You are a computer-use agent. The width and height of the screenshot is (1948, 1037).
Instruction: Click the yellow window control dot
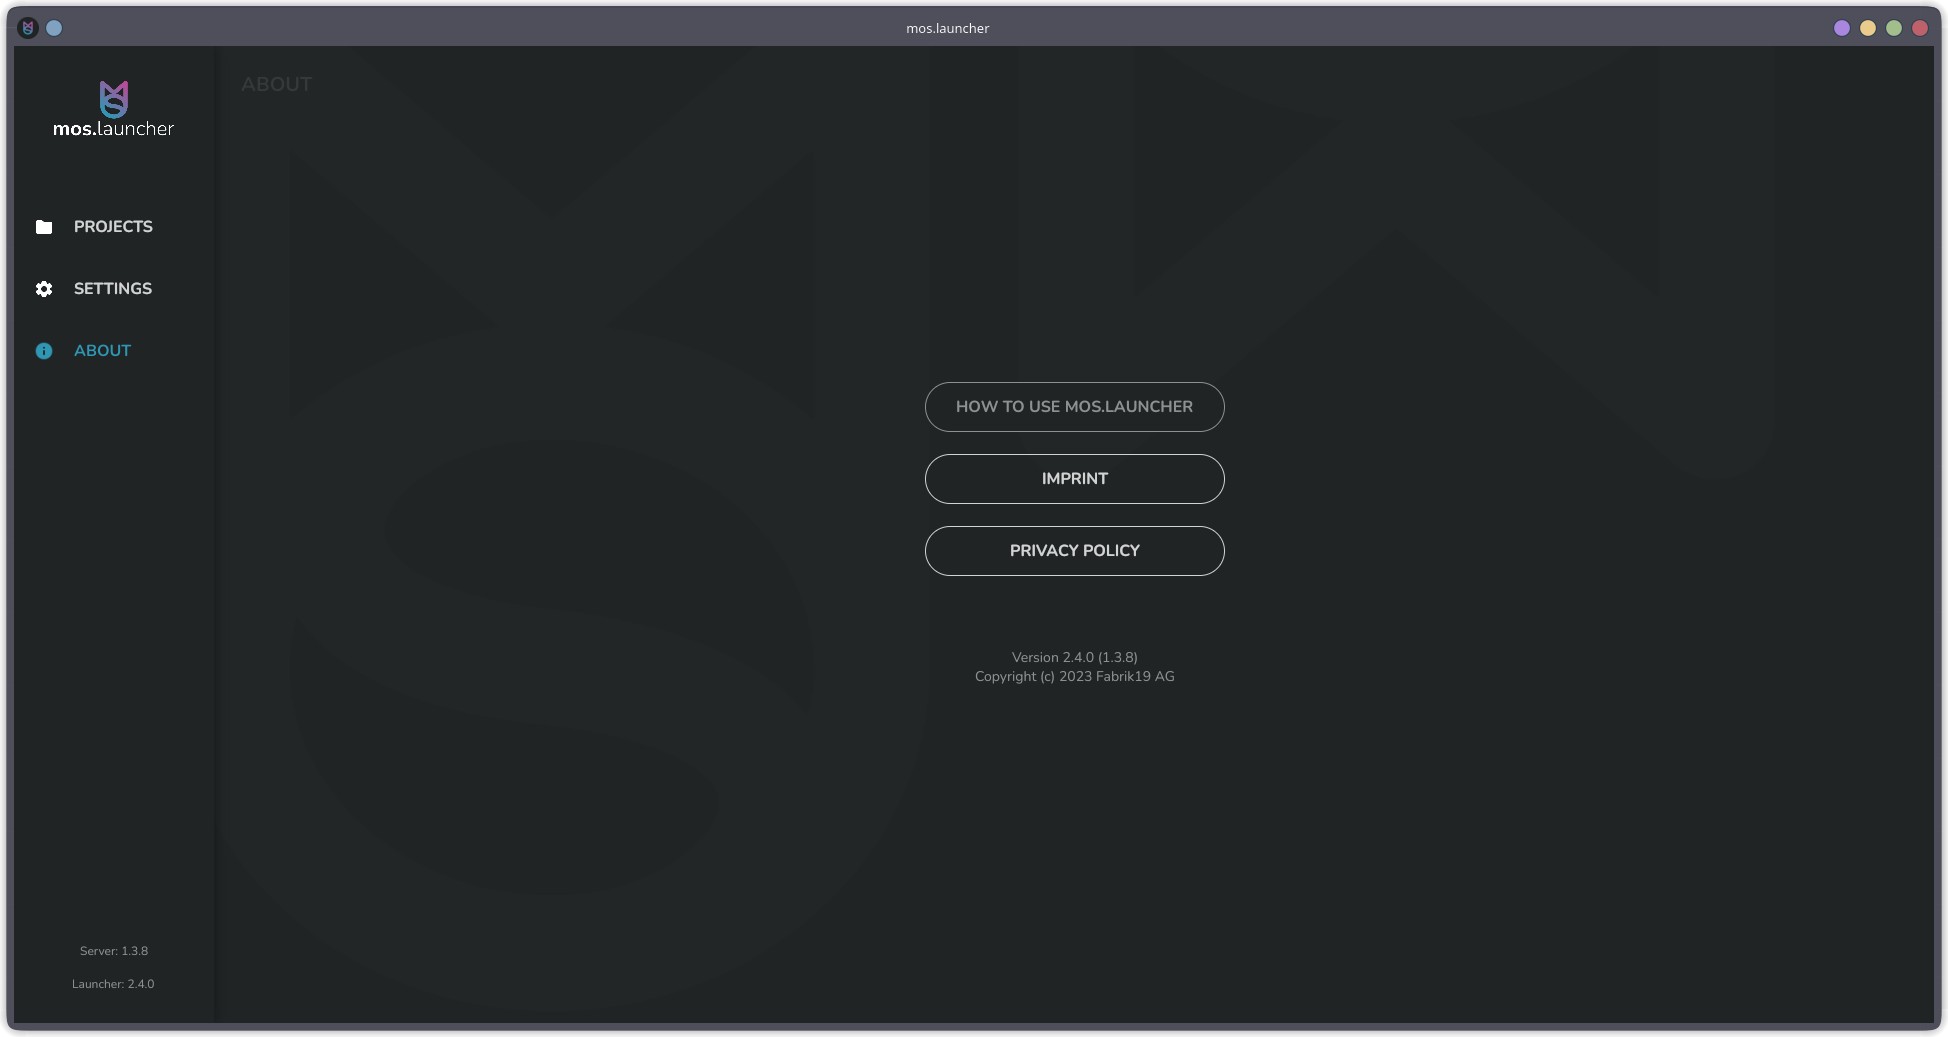[x=1868, y=28]
